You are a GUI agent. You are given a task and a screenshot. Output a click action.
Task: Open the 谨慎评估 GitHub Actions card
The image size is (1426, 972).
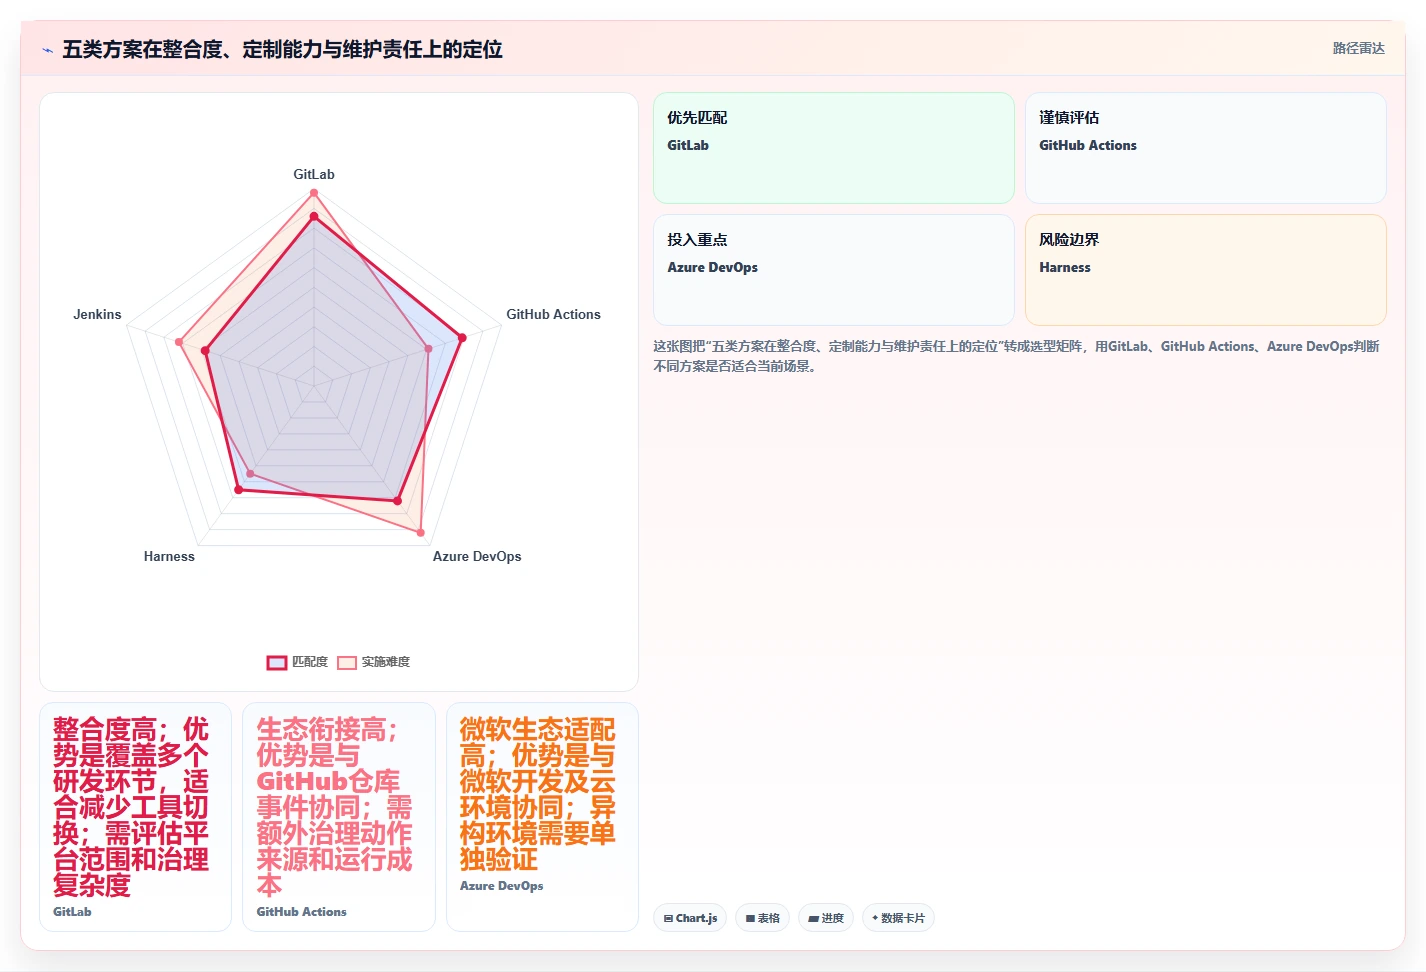(x=1206, y=148)
